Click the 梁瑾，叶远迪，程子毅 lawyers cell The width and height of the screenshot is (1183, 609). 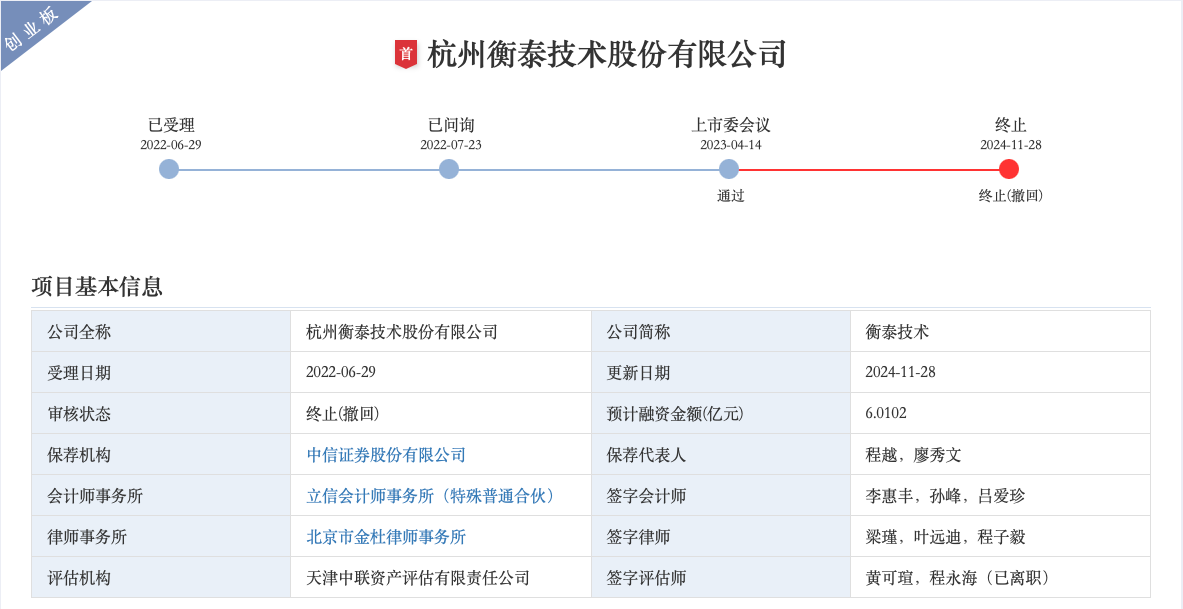tap(1000, 536)
